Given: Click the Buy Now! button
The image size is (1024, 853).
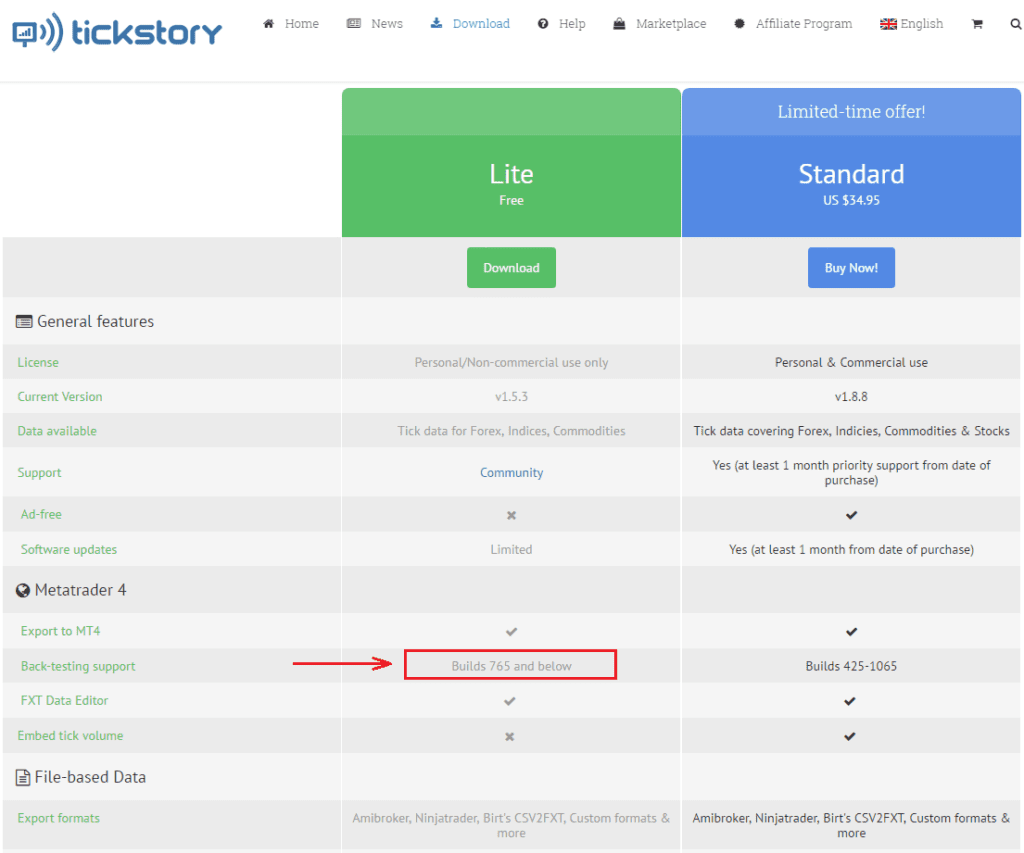Looking at the screenshot, I should pos(851,268).
